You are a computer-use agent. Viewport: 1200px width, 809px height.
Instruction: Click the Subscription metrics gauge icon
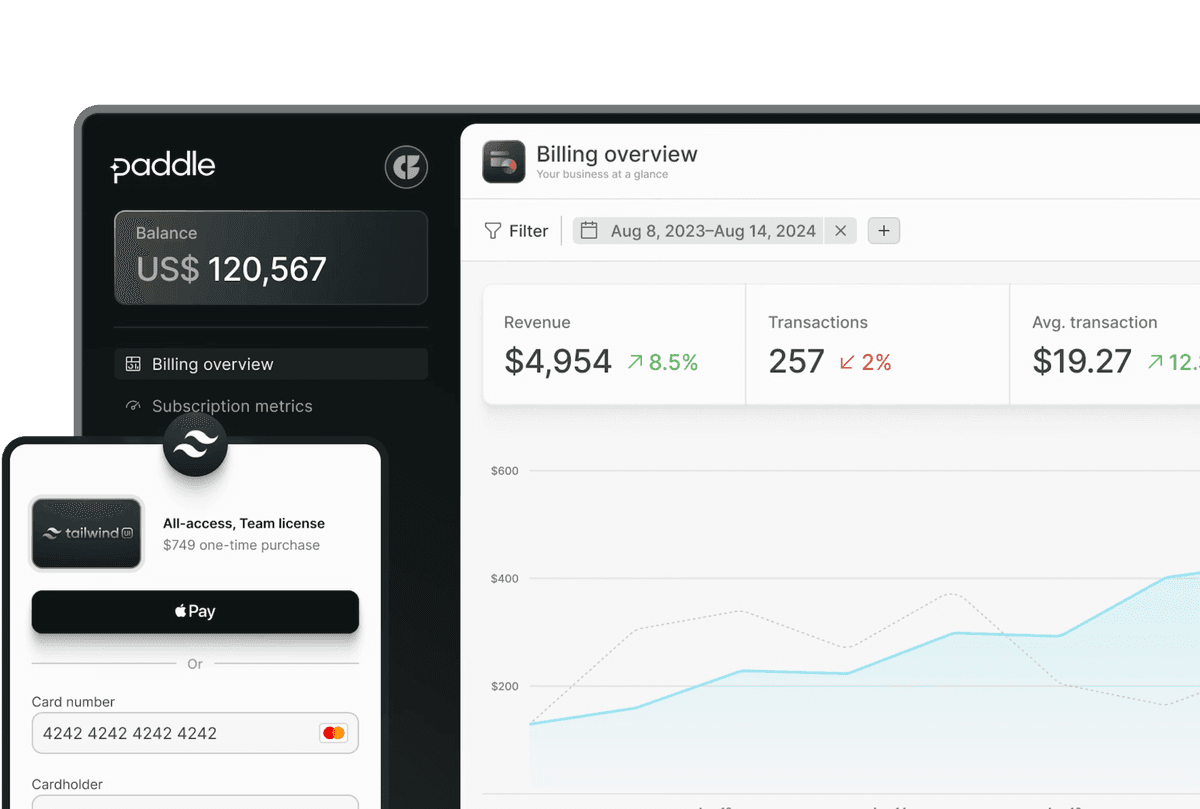click(x=133, y=406)
